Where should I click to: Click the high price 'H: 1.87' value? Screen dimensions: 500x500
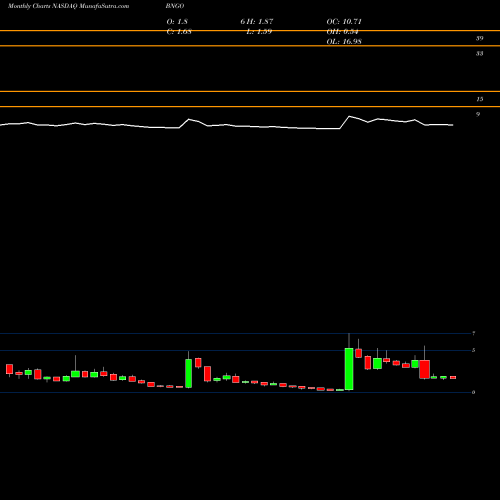(260, 22)
